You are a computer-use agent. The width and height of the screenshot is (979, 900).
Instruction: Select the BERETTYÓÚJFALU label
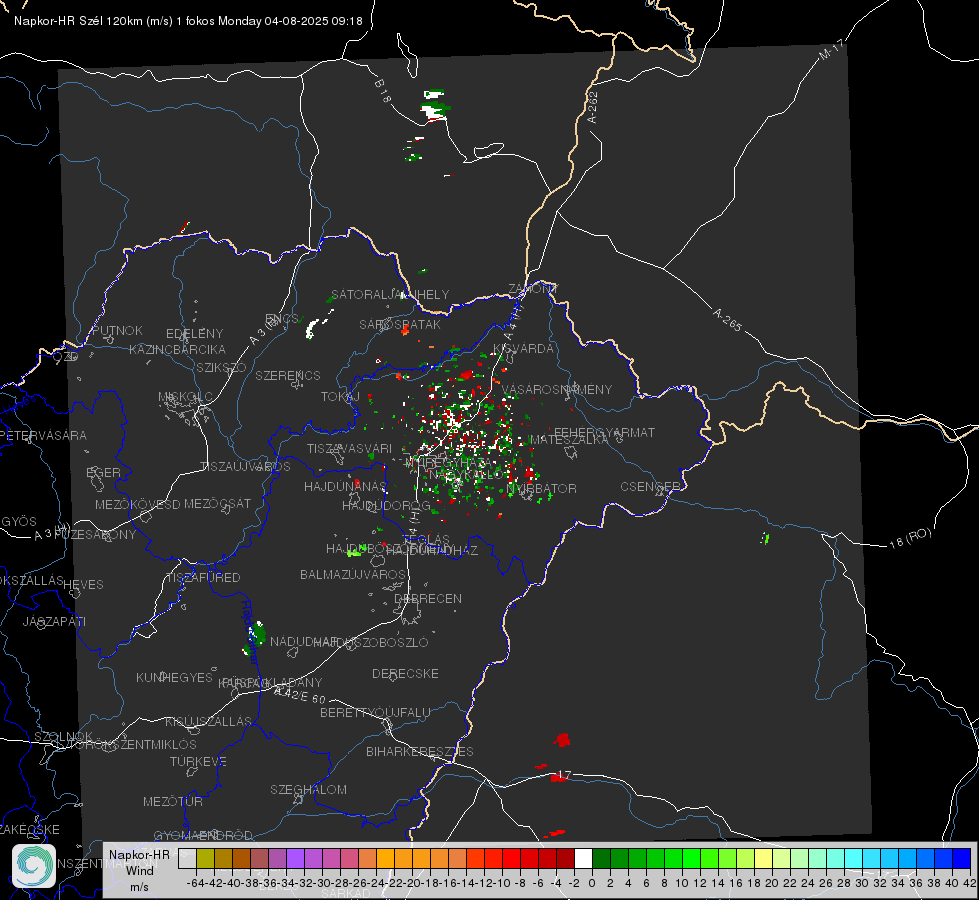click(375, 712)
